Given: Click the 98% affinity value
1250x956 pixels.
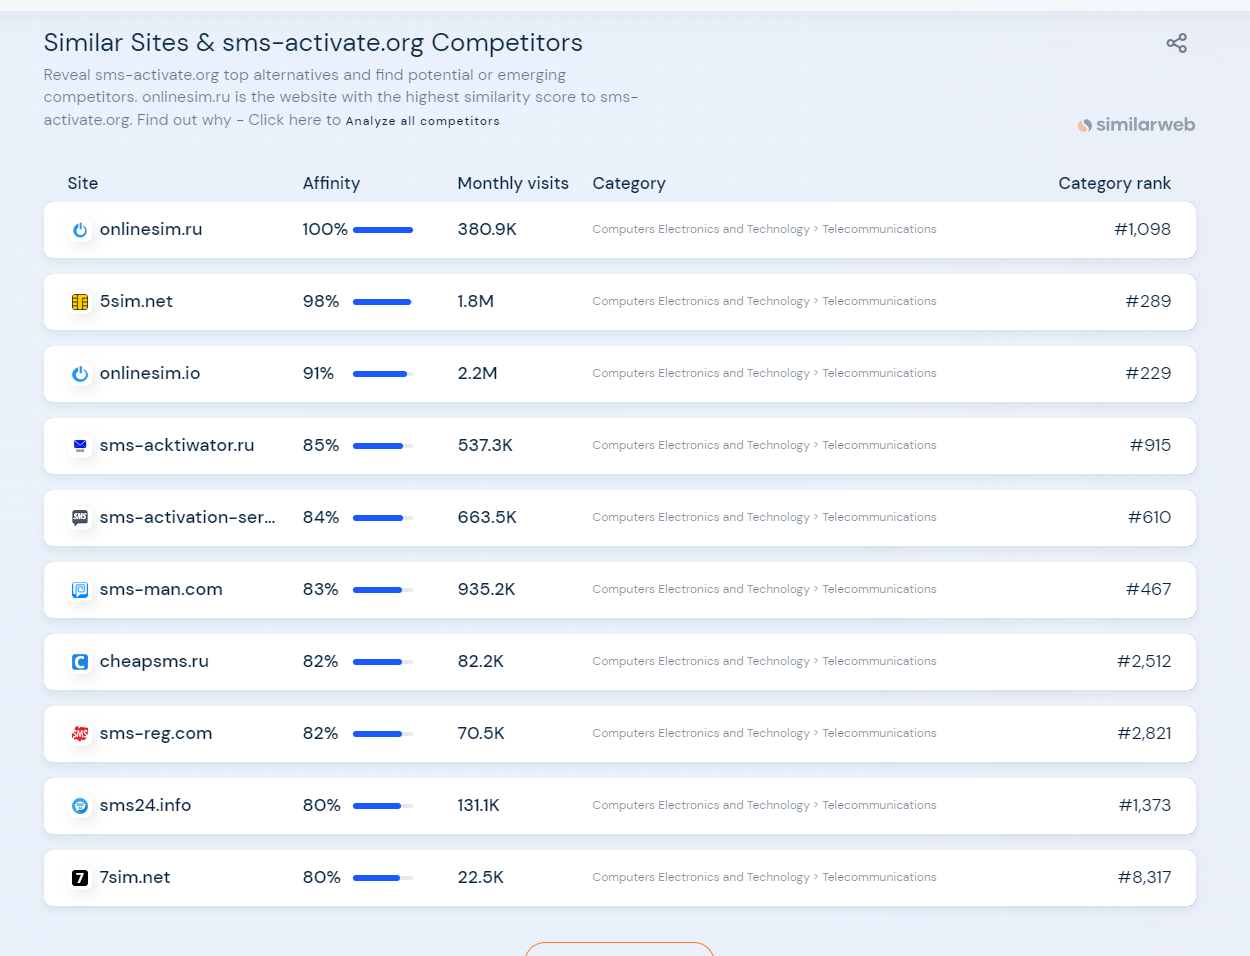Looking at the screenshot, I should click(x=321, y=301).
